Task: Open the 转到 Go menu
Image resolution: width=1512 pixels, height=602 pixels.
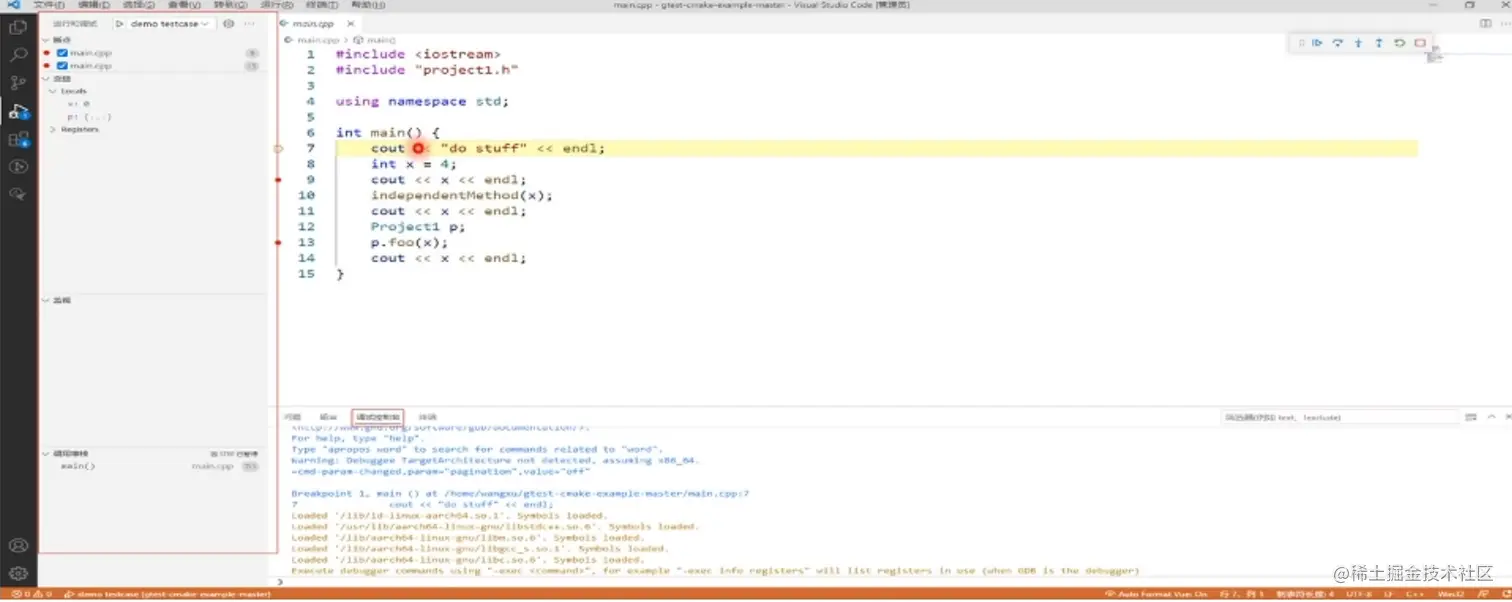Action: pyautogui.click(x=229, y=5)
